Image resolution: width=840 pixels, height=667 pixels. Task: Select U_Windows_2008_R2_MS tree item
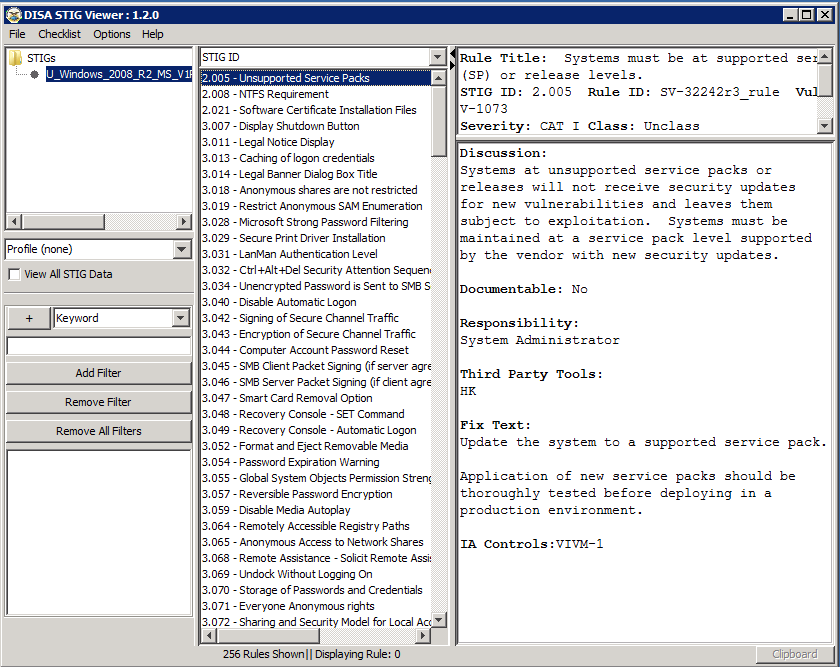pos(119,74)
